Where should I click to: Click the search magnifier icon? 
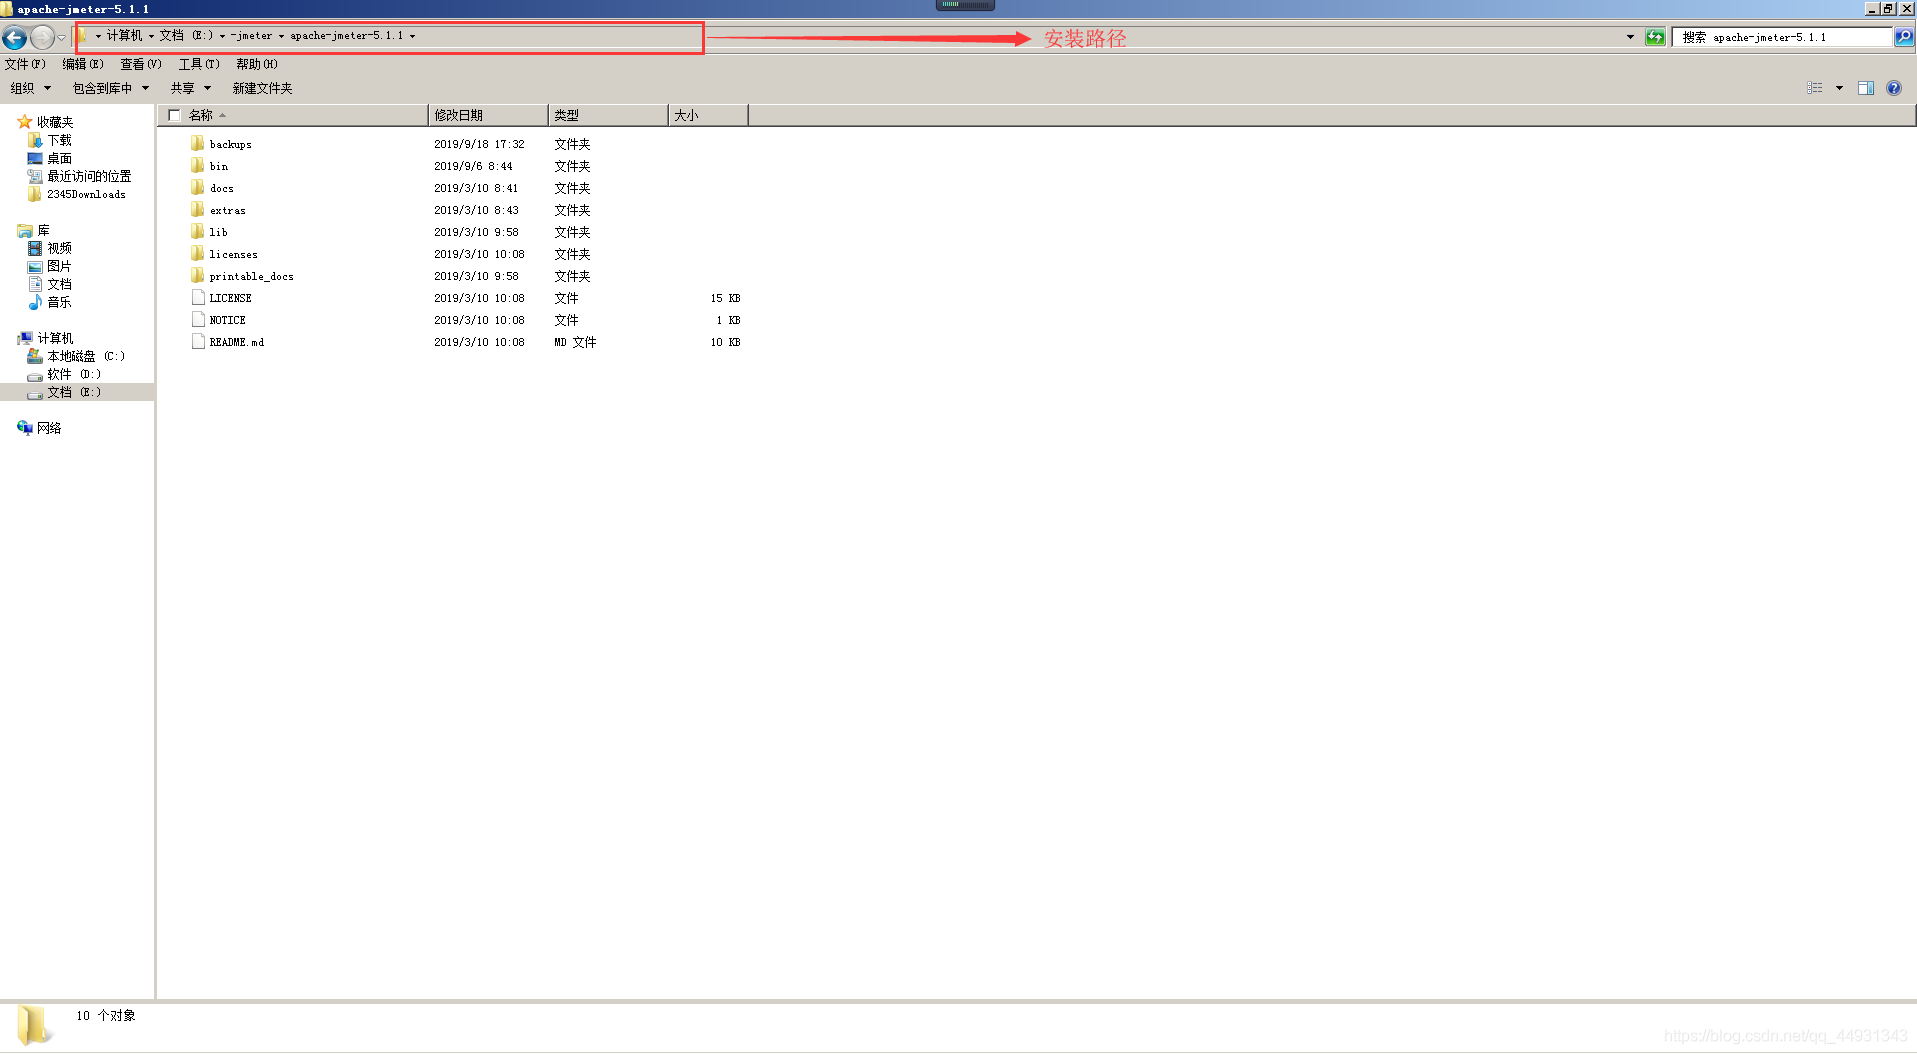pyautogui.click(x=1904, y=37)
